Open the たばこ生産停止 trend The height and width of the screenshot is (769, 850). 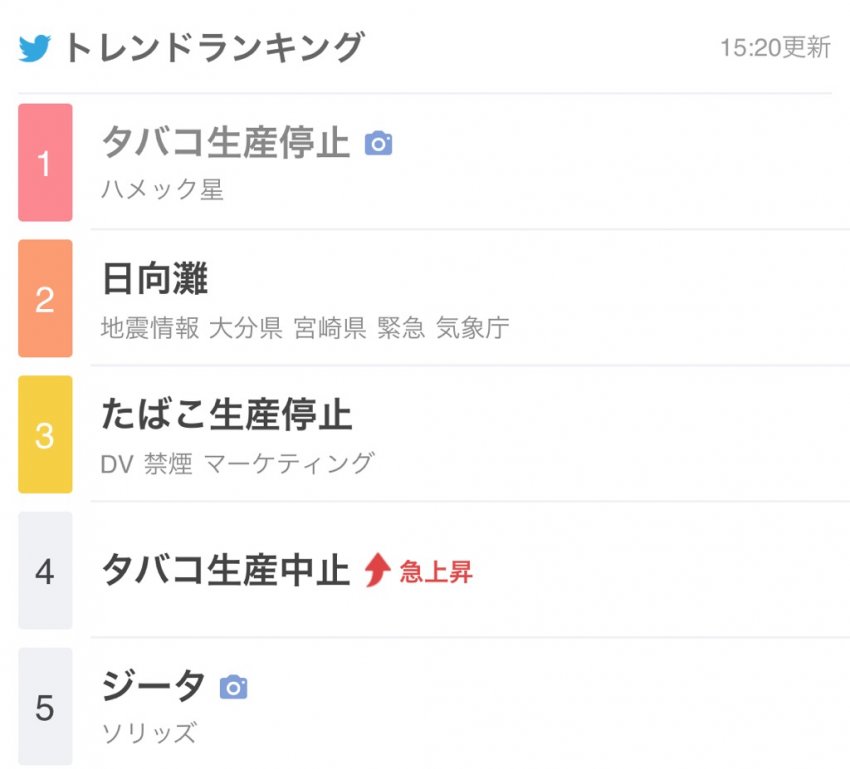[x=227, y=414]
